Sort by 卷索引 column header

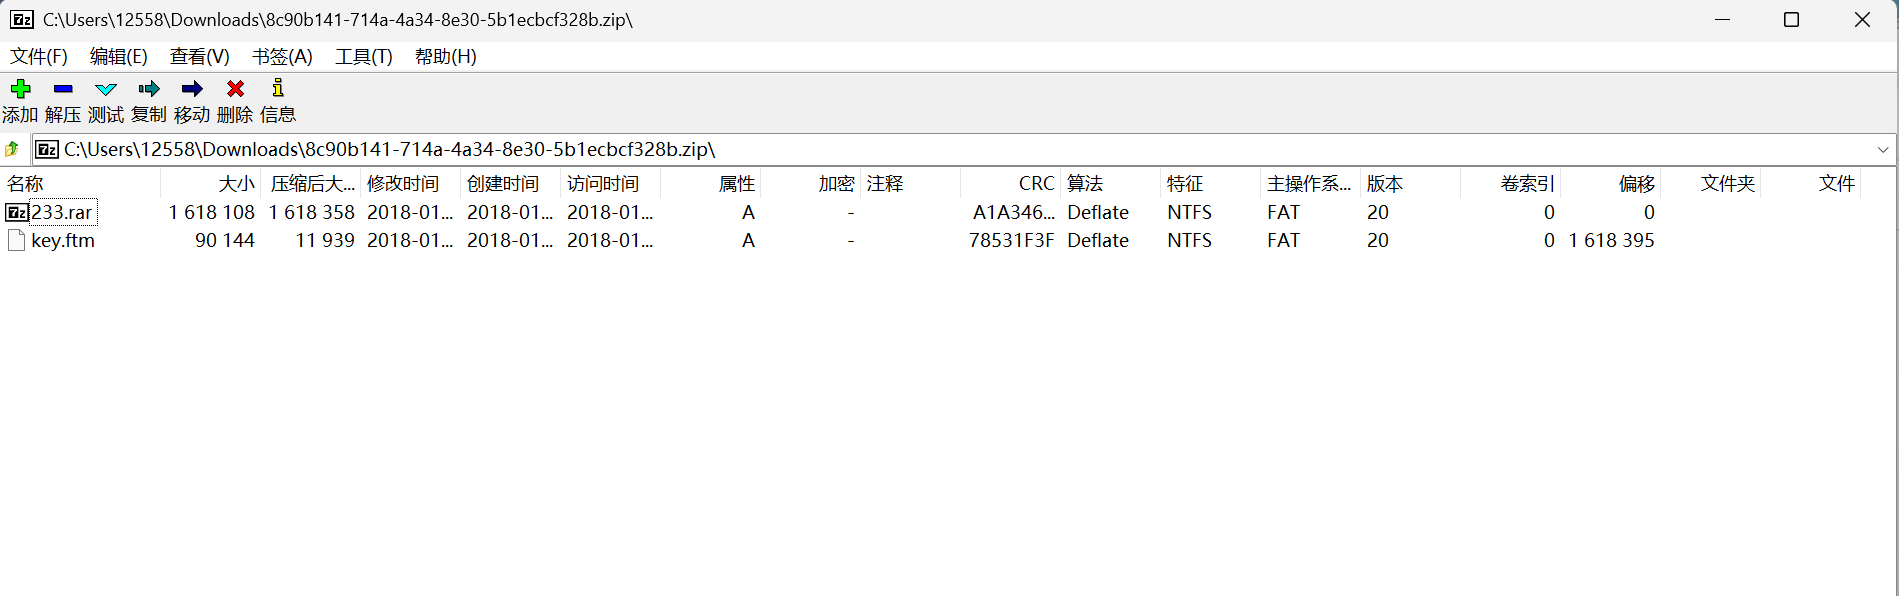pyautogui.click(x=1511, y=184)
